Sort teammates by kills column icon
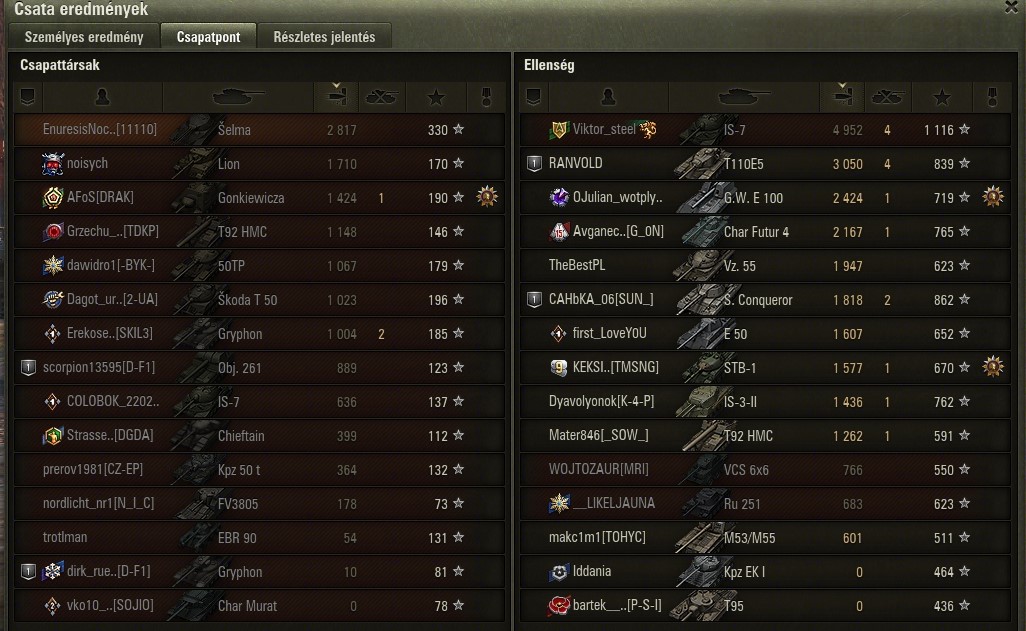This screenshot has height=631, width=1026. coord(382,98)
